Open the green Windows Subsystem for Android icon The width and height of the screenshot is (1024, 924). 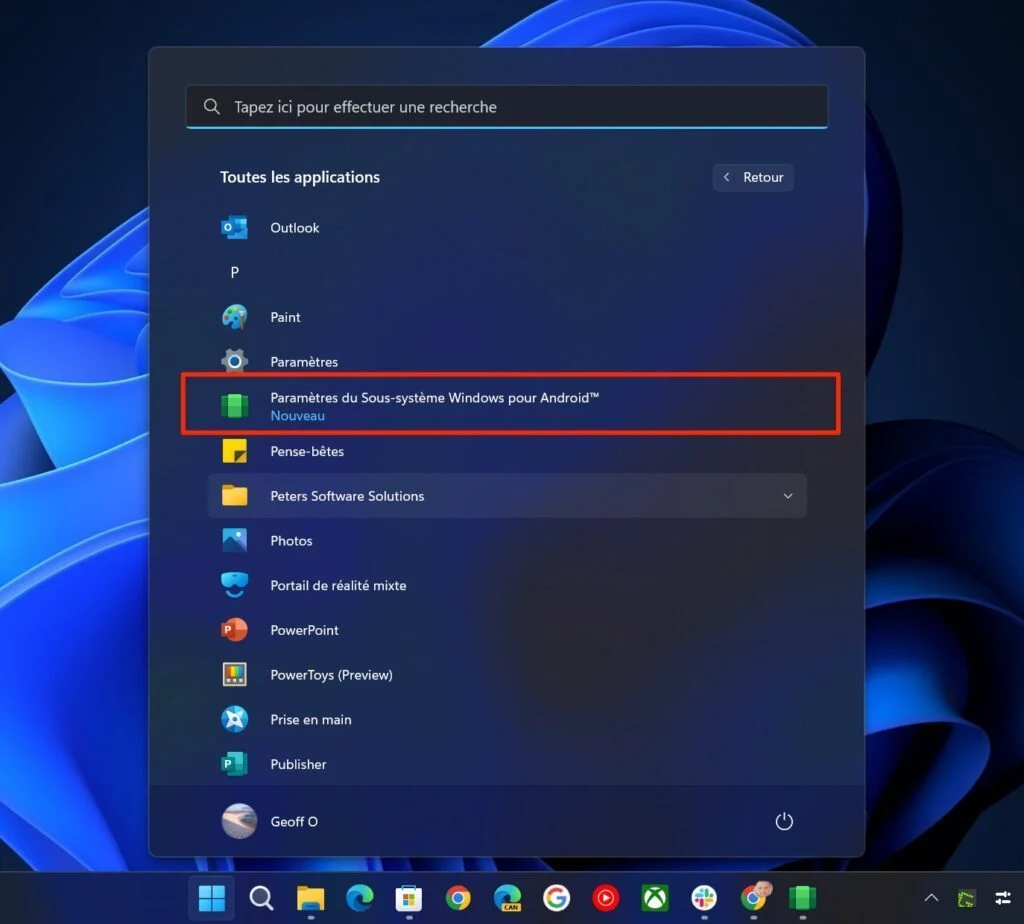(234, 406)
